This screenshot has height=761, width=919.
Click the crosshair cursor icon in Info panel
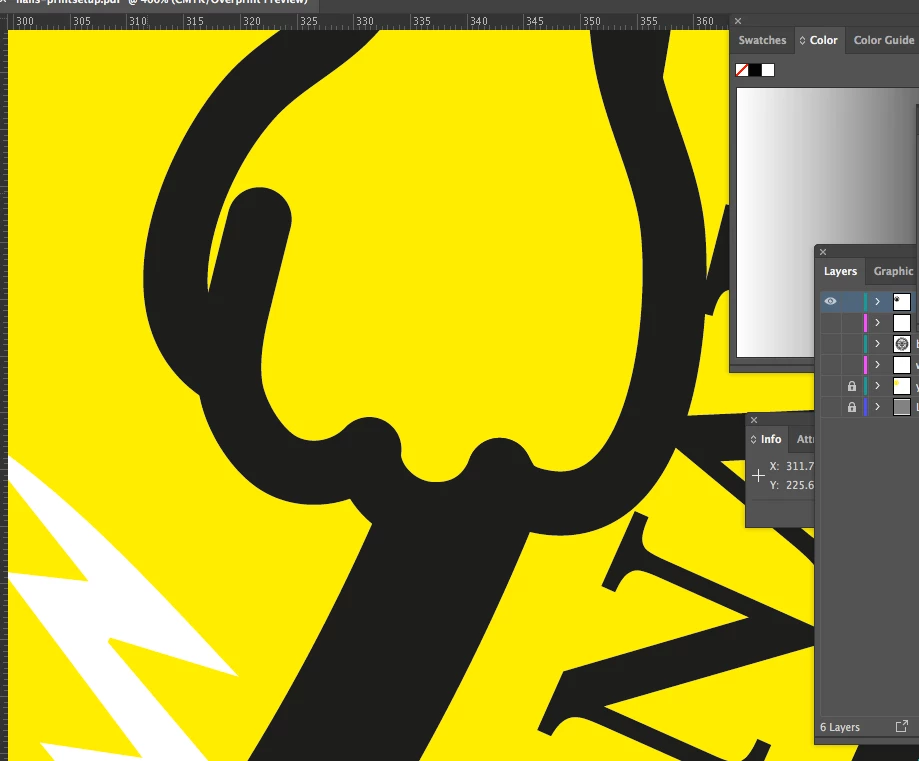758,475
